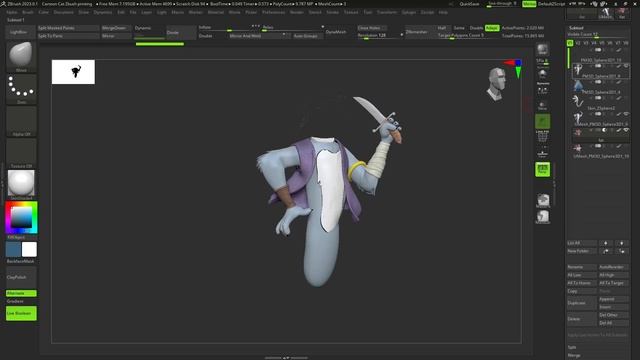
Task: Click Split Masked Points
Action: point(68,28)
